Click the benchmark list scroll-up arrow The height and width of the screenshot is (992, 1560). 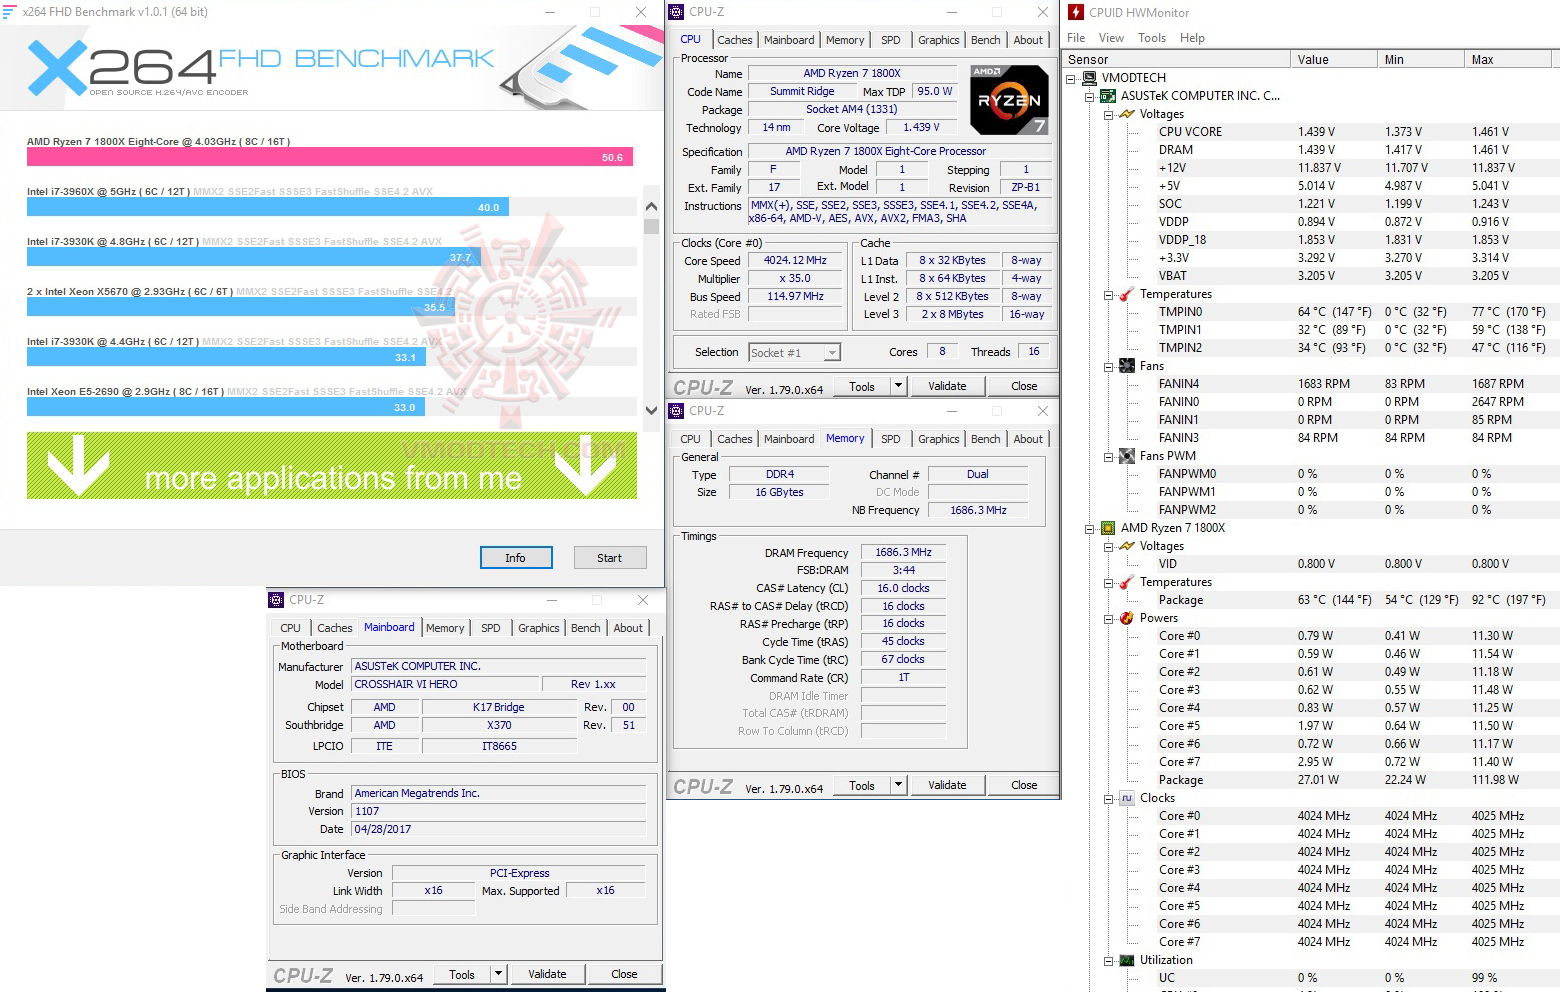pyautogui.click(x=651, y=206)
